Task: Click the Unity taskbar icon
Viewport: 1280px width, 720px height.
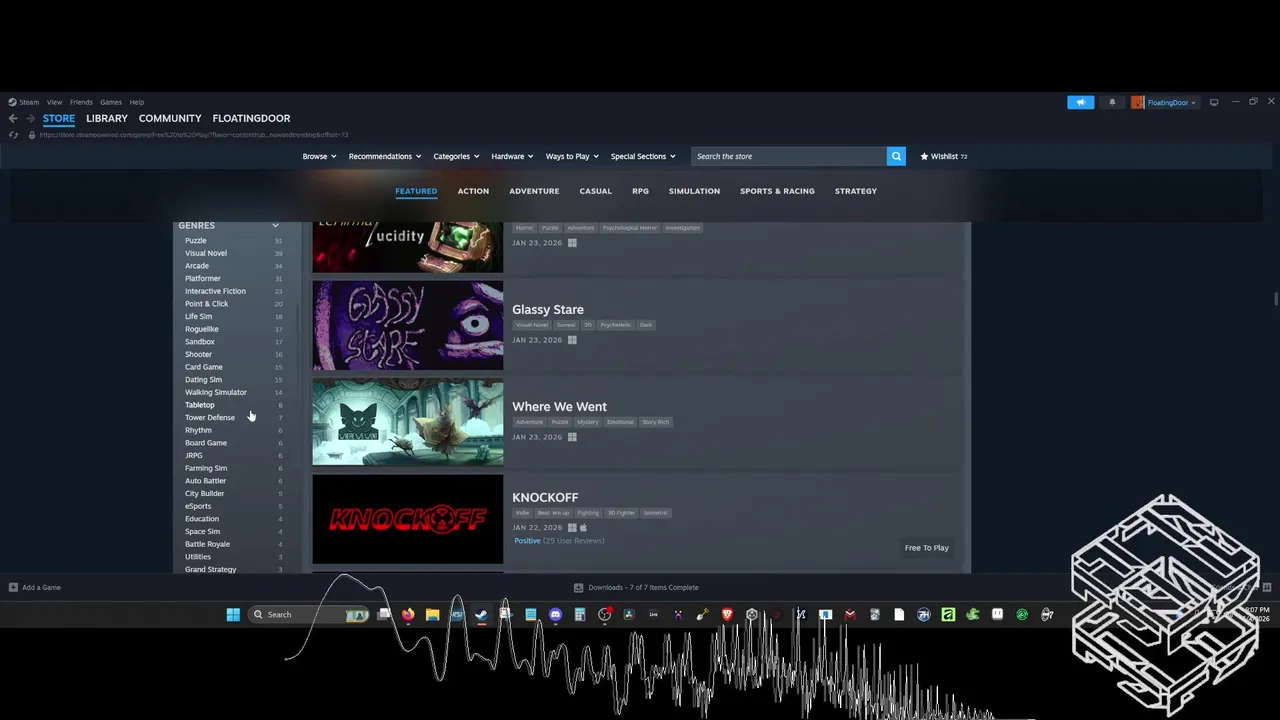Action: 752,614
